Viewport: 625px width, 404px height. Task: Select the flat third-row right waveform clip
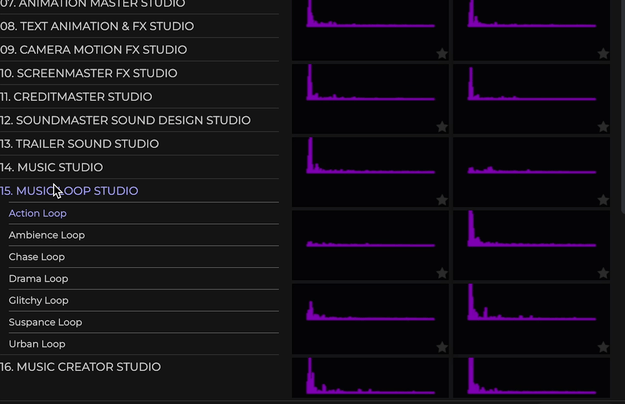tap(531, 172)
